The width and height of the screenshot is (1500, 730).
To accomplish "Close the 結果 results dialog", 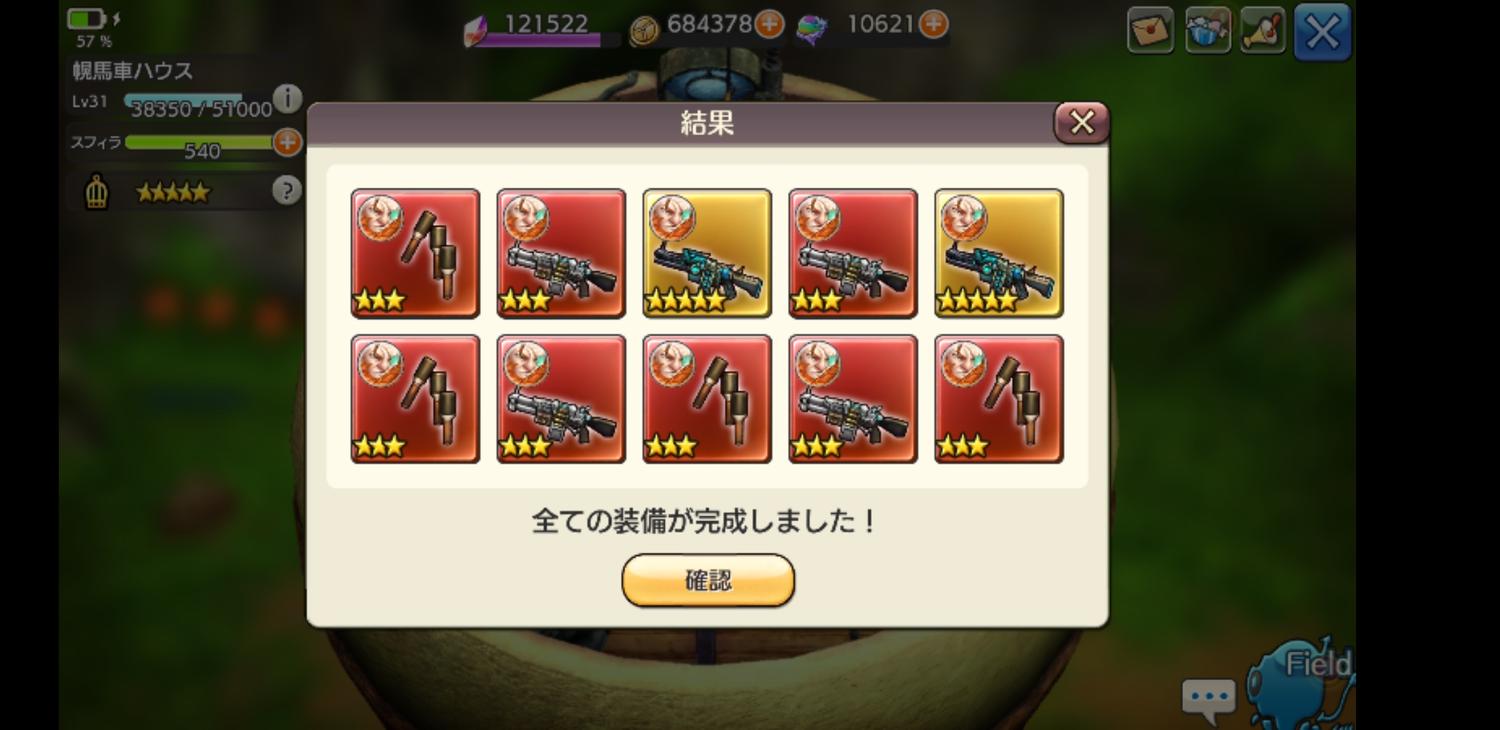I will 1082,123.
